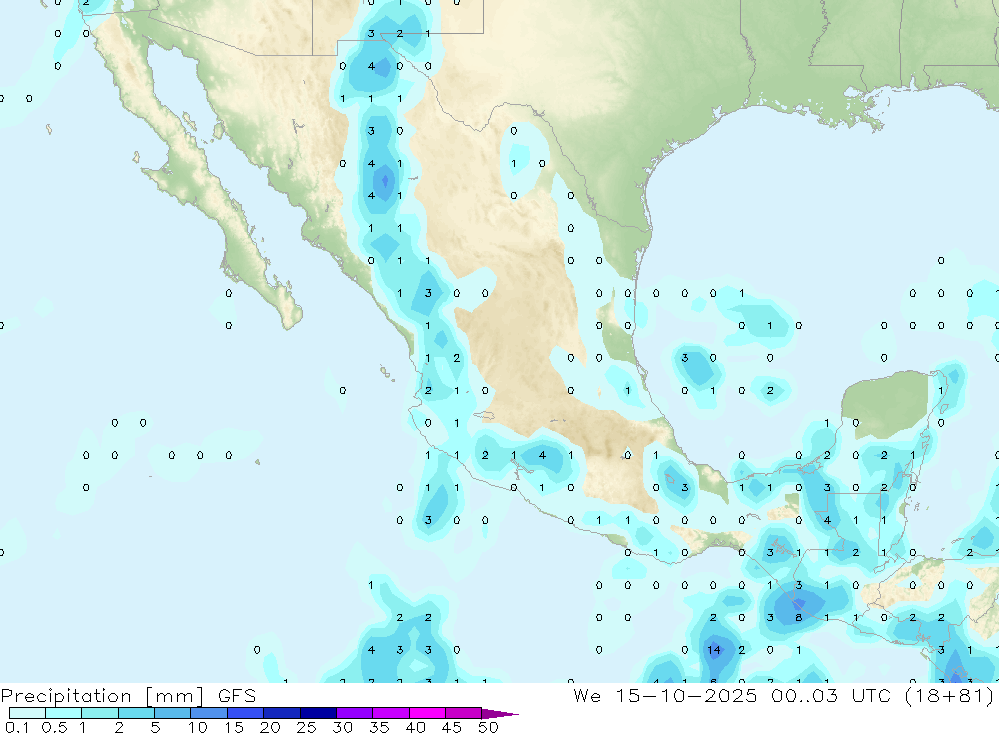
Task: Click the "[mm]" unit label
Action: coord(175,696)
